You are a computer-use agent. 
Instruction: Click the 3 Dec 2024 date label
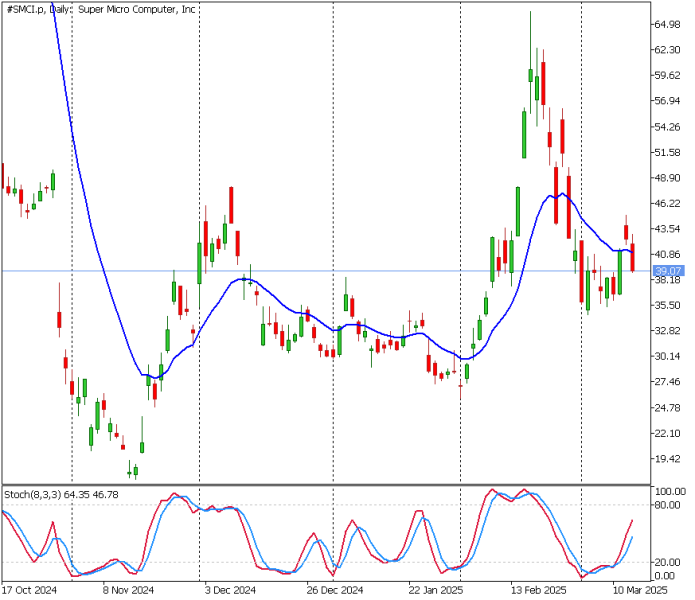tap(230, 590)
